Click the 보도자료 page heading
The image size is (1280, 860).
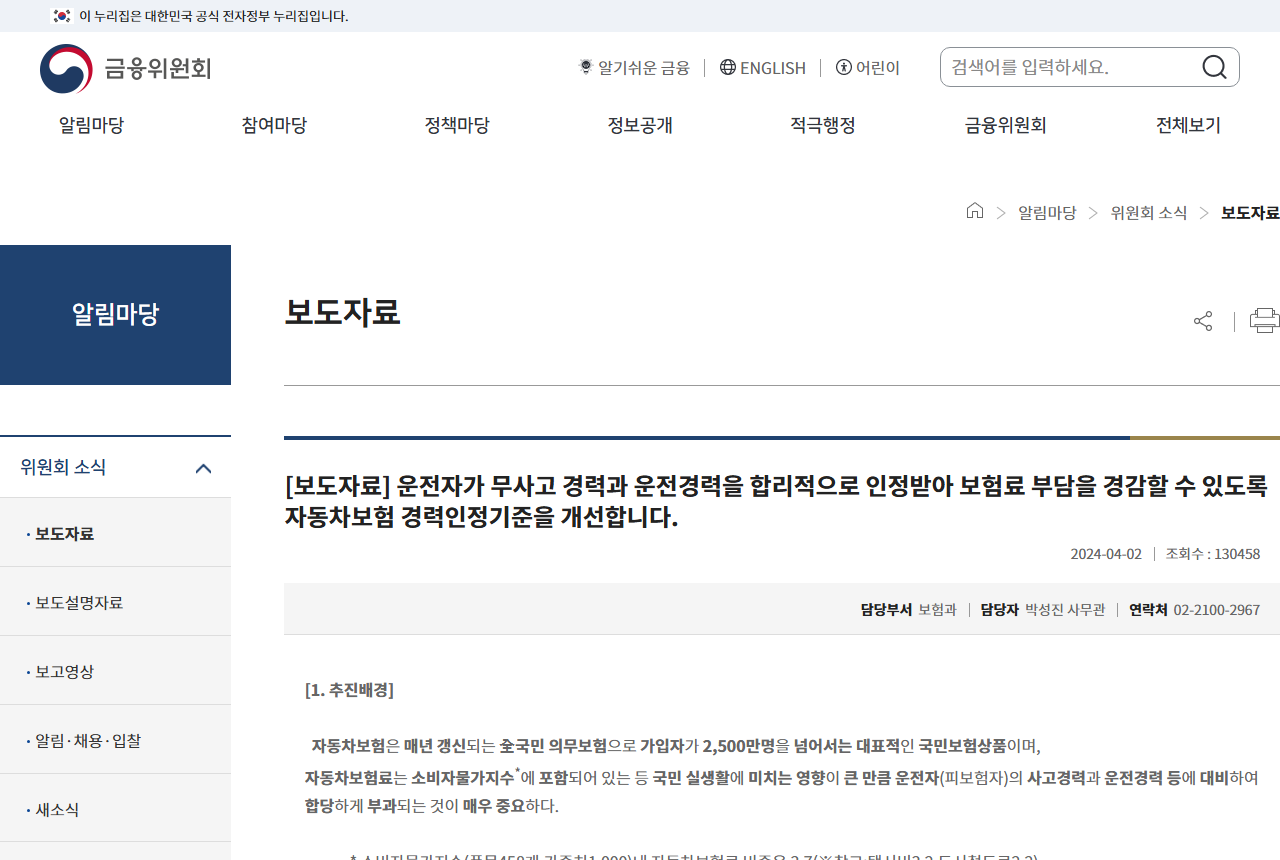342,312
